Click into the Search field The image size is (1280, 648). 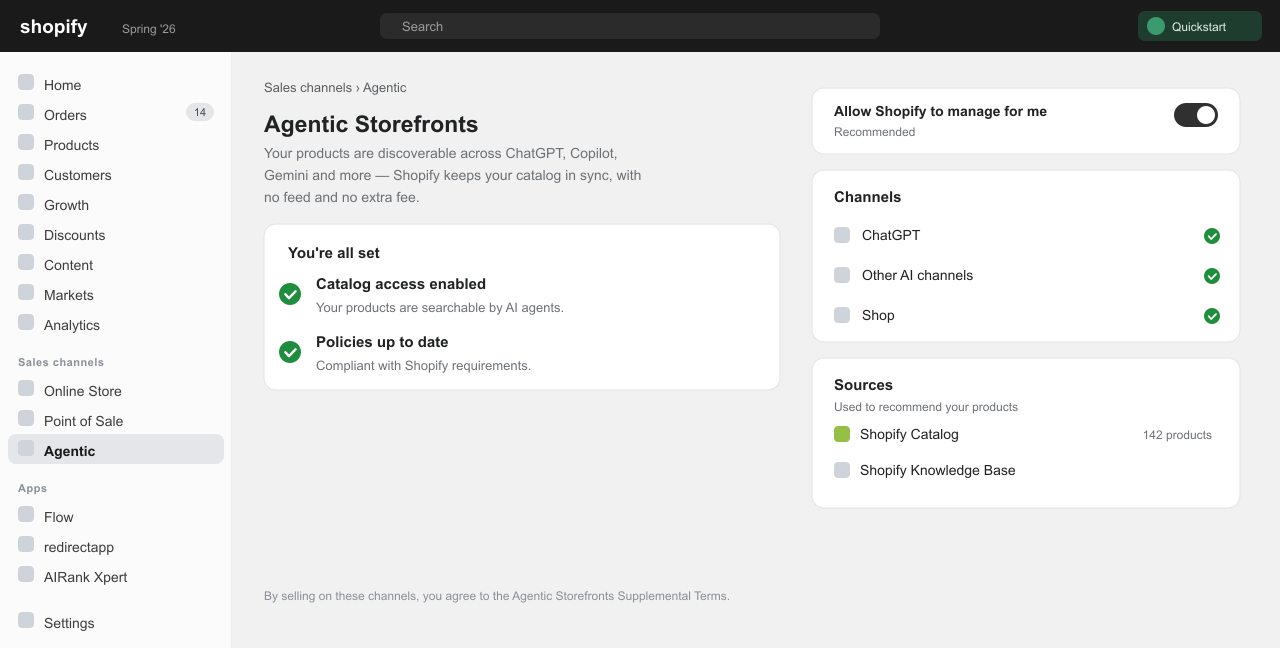[630, 26]
